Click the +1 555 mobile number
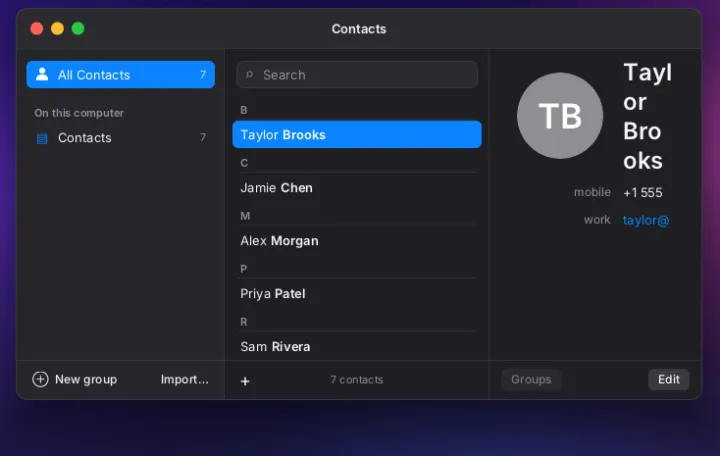720x456 pixels. click(643, 192)
